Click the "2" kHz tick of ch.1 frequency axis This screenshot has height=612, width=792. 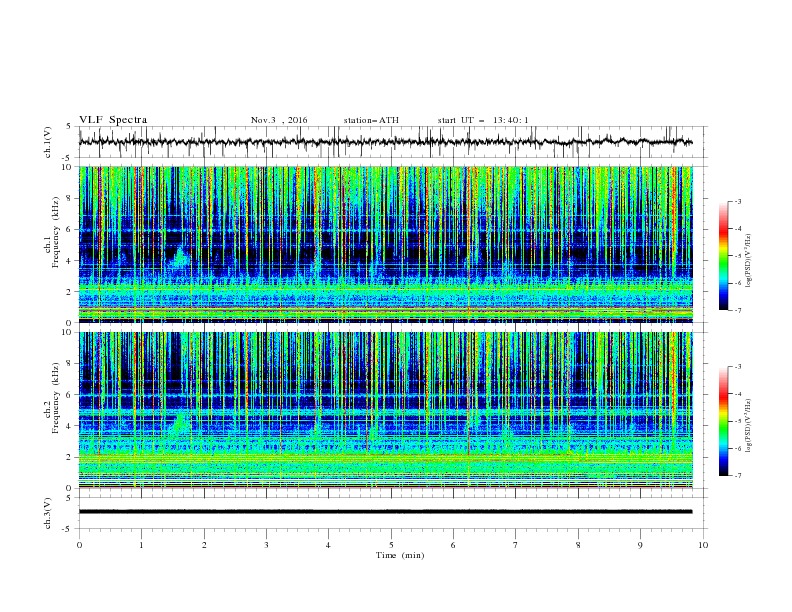(x=69, y=292)
